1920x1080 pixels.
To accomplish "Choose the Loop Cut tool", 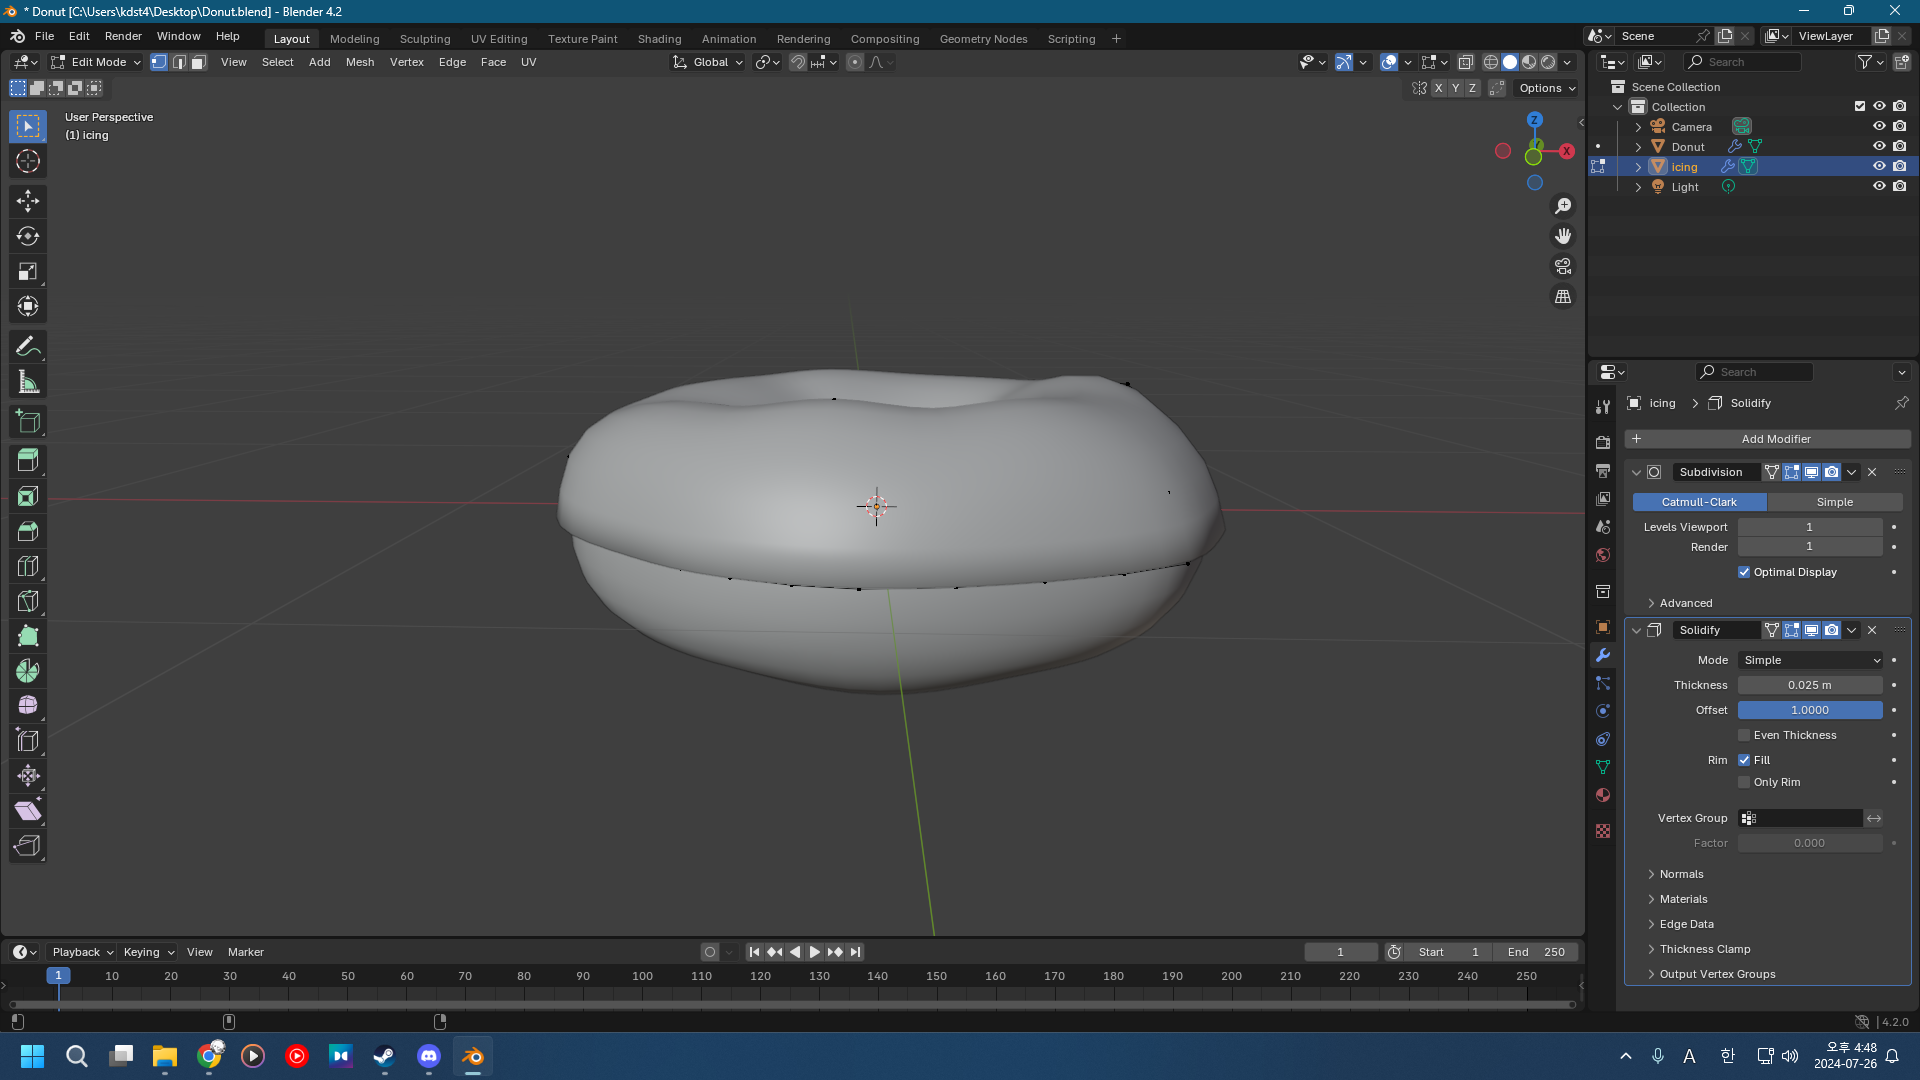I will (x=28, y=566).
